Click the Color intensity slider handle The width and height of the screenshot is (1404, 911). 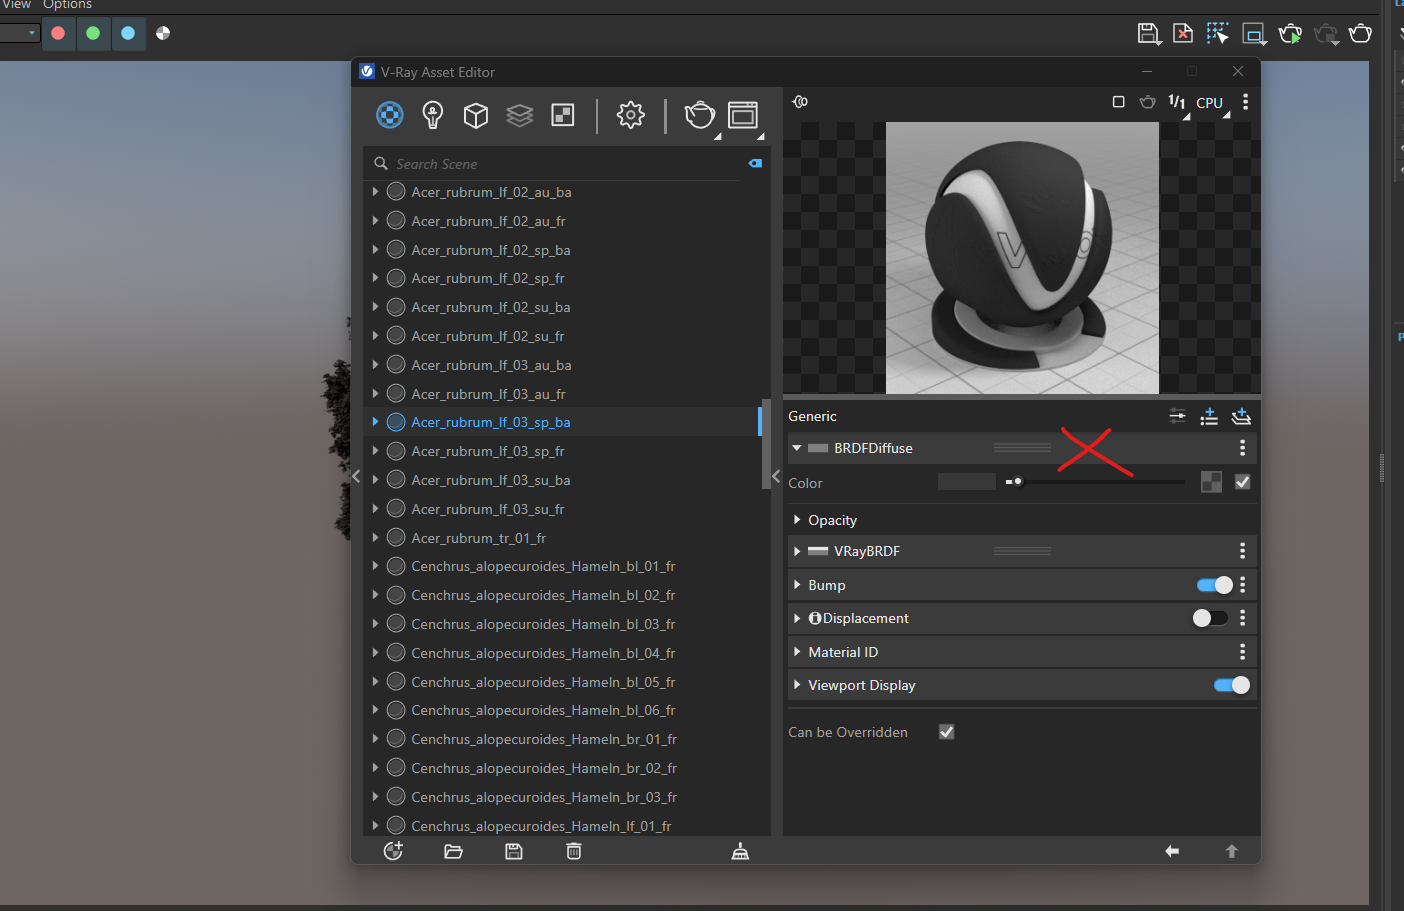[1018, 482]
